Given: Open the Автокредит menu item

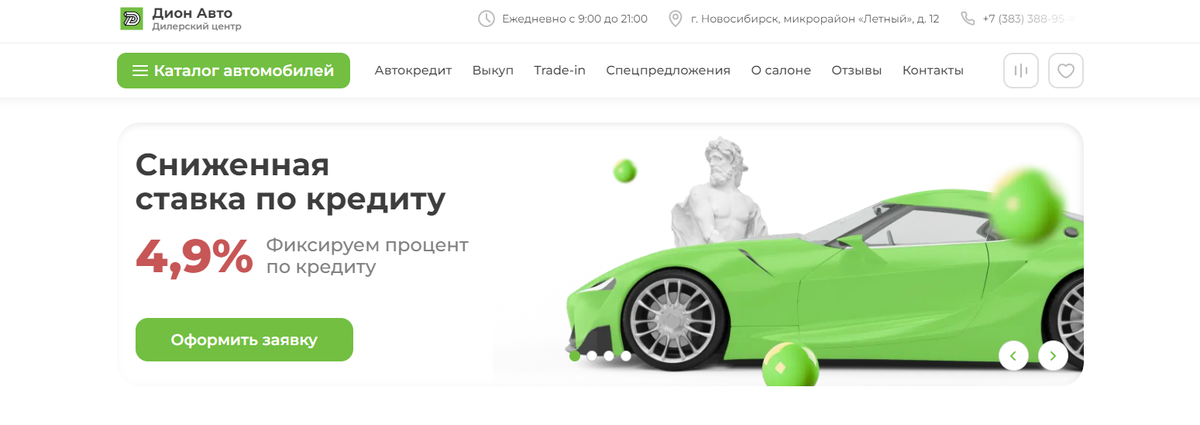Looking at the screenshot, I should 413,71.
